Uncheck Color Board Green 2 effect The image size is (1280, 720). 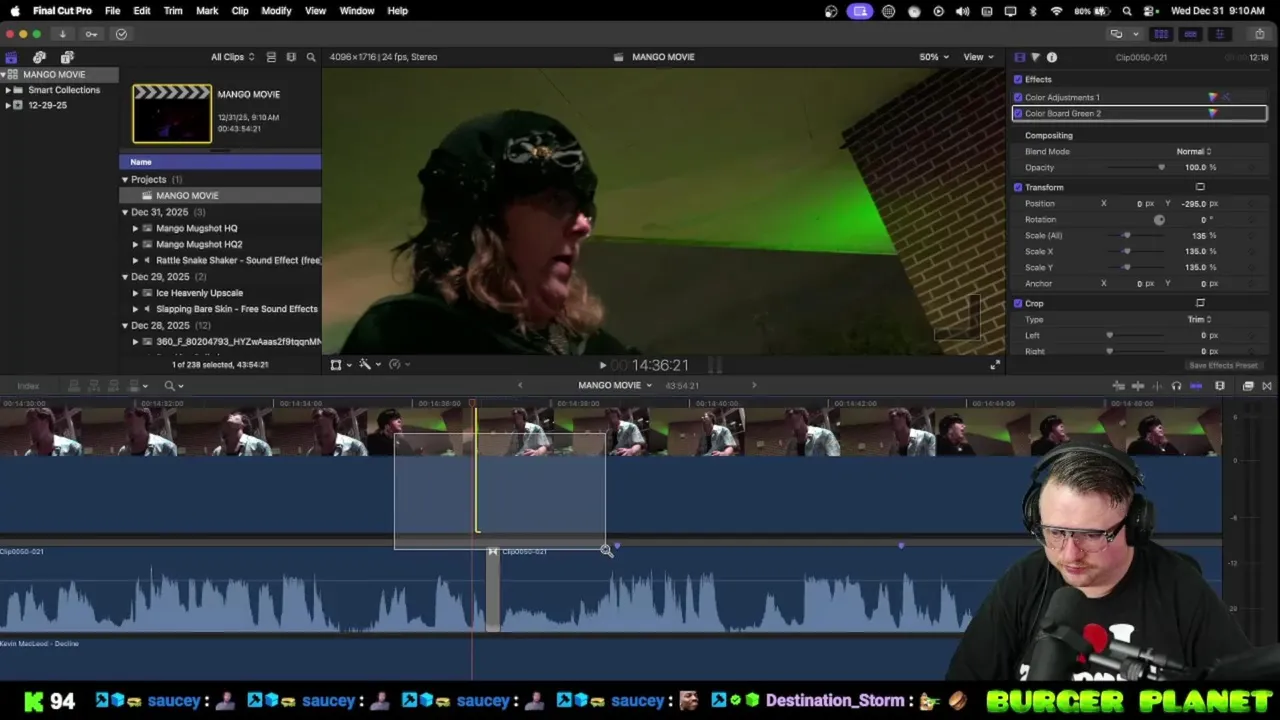[x=1018, y=113]
